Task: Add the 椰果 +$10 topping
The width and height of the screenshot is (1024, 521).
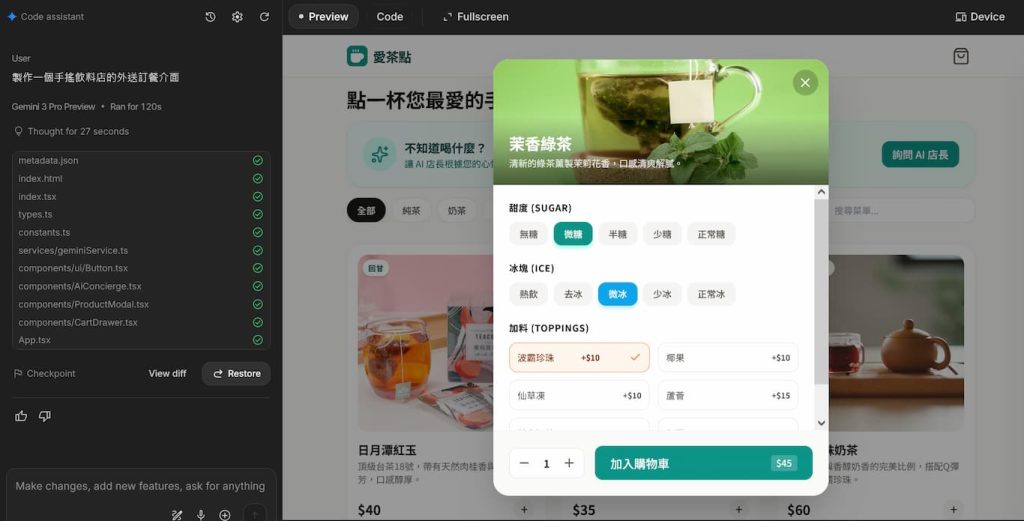Action: [728, 358]
